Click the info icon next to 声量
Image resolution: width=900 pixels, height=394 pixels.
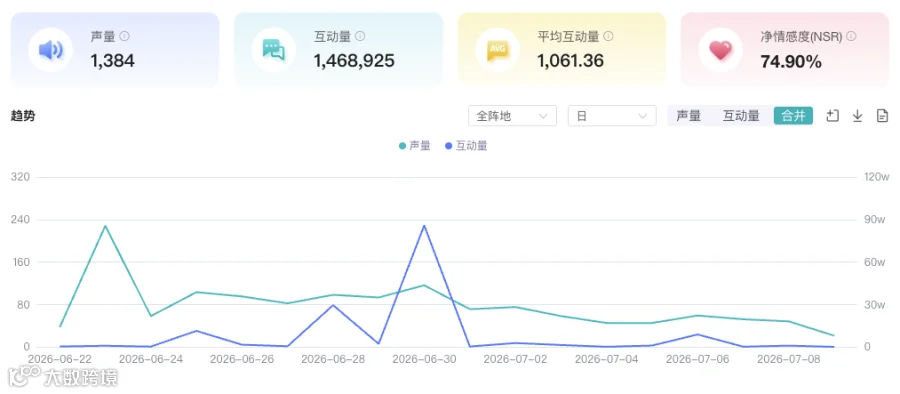click(x=125, y=36)
